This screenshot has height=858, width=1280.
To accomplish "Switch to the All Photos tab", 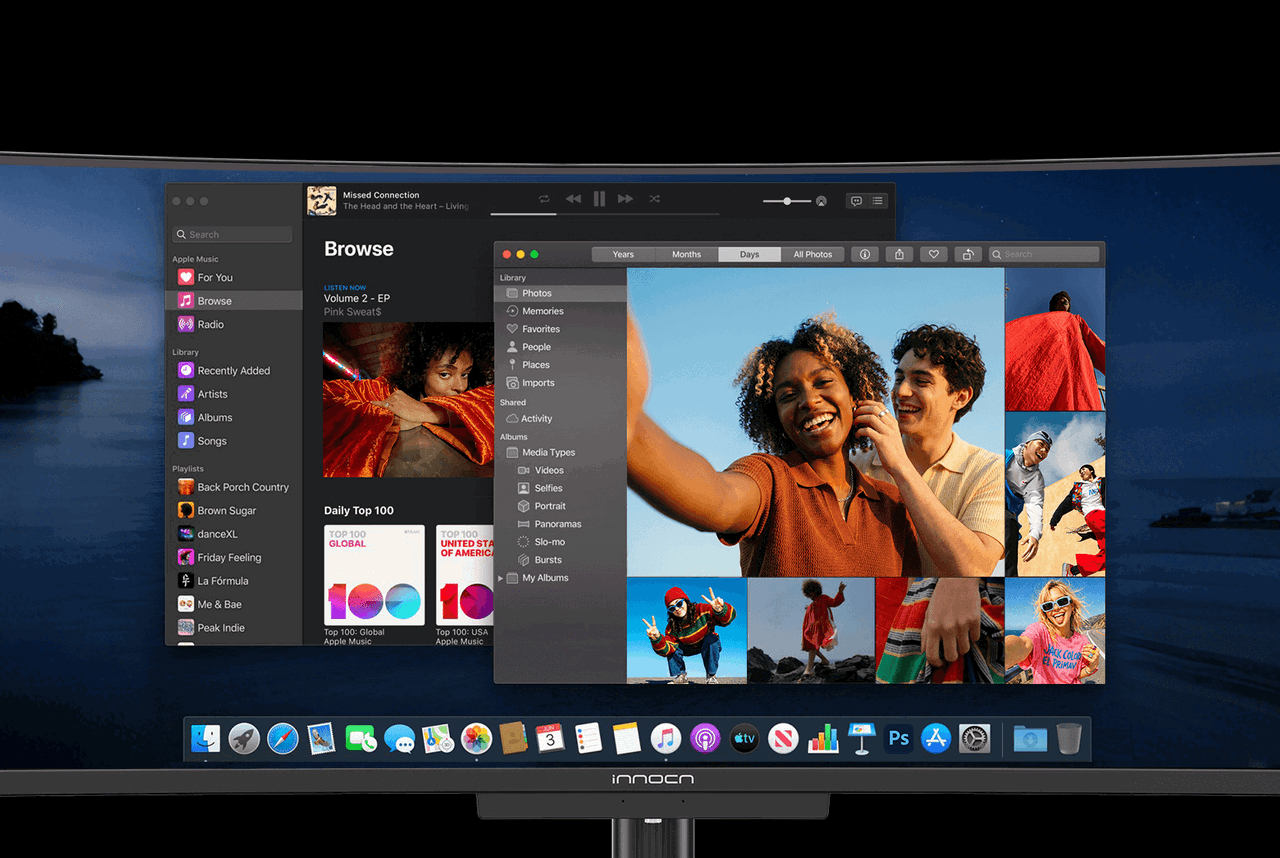I will point(812,254).
